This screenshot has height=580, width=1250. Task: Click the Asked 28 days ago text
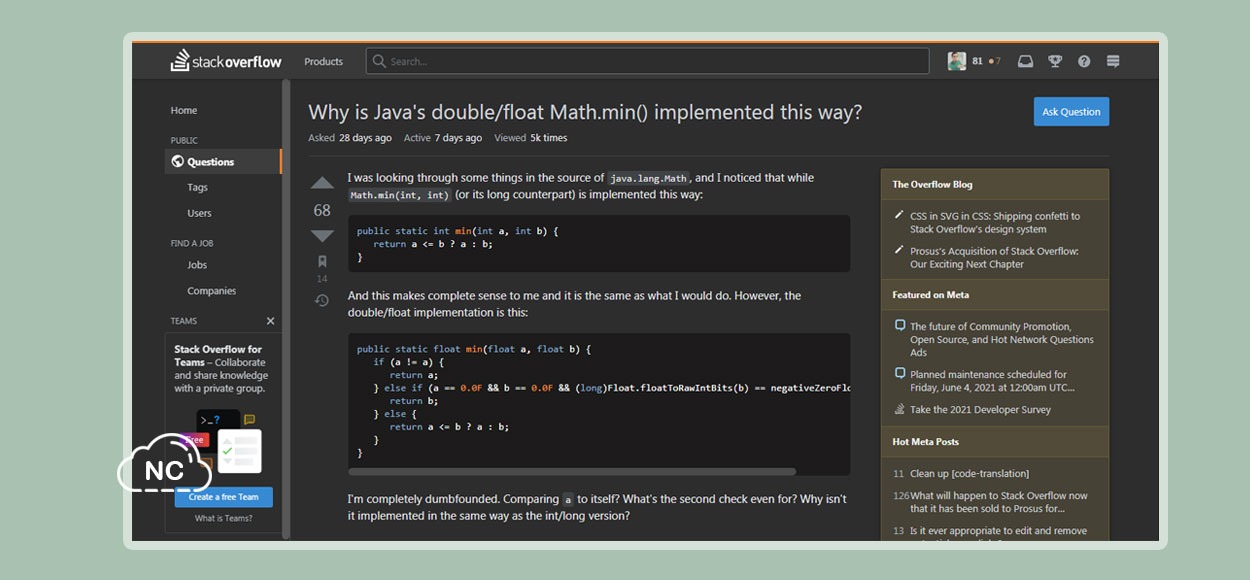350,138
